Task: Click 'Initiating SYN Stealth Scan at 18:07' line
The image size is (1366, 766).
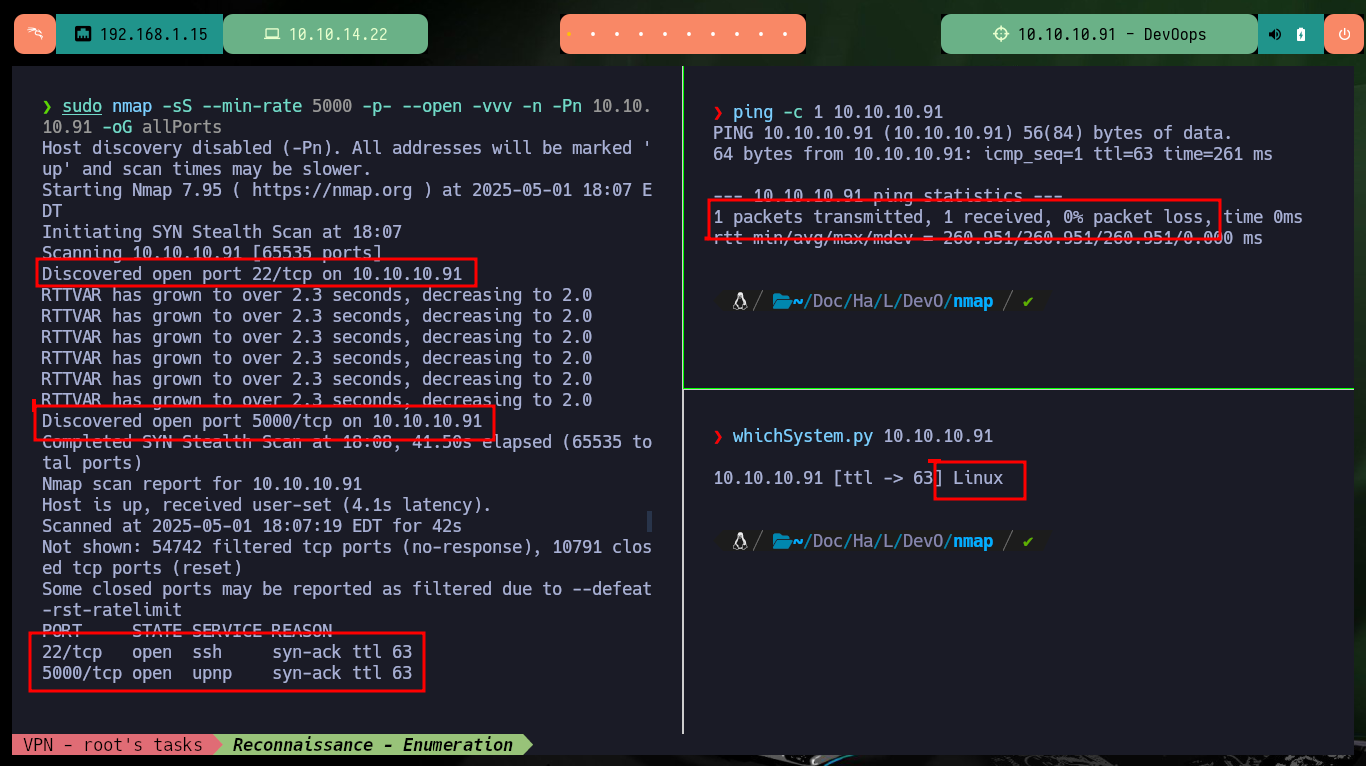Action: coord(222,232)
